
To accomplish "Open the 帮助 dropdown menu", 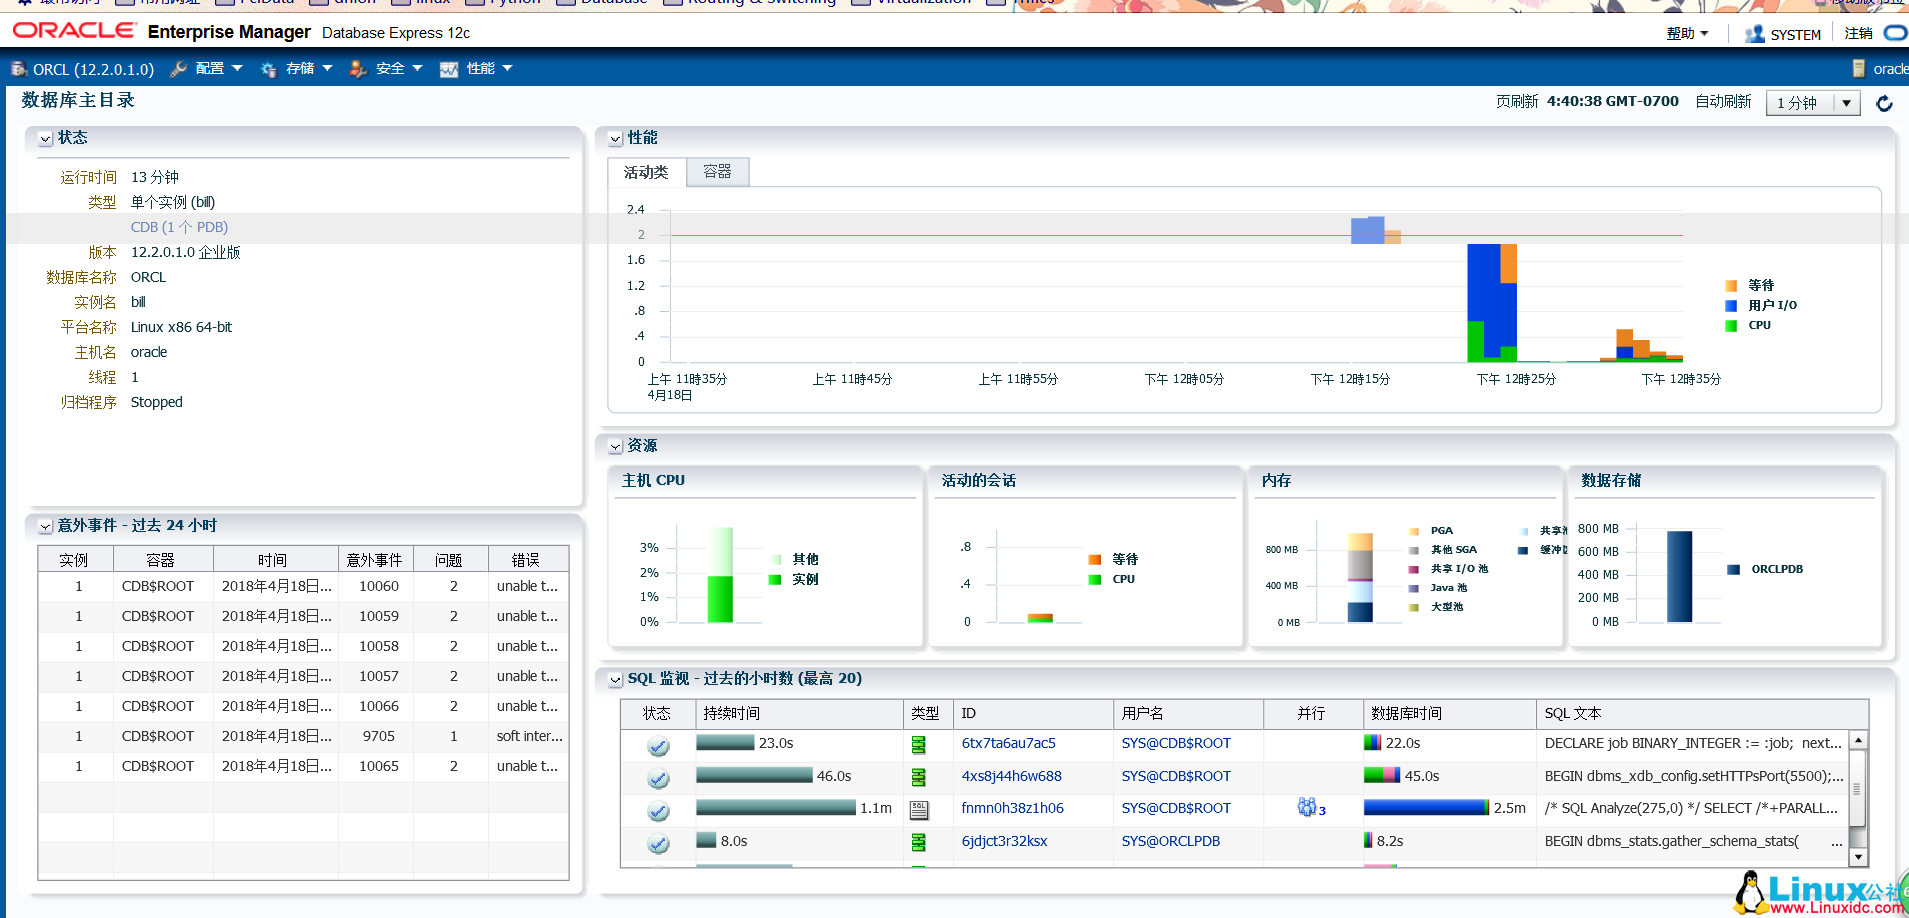I will [x=1687, y=34].
